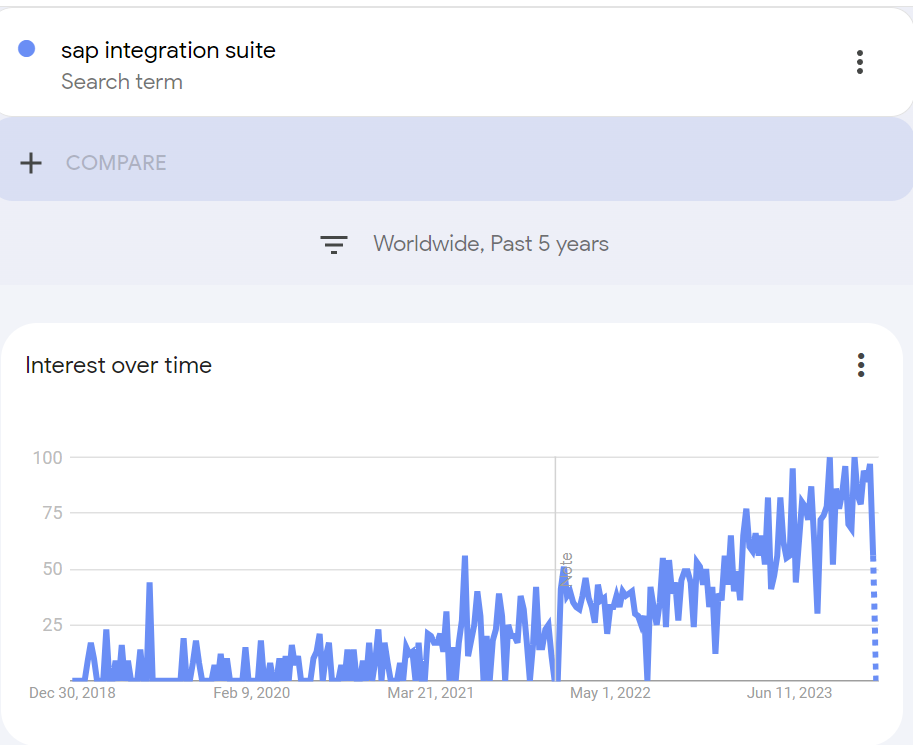913x745 pixels.
Task: Click the Mar 21, 2021 axis label
Action: pyautogui.click(x=430, y=693)
